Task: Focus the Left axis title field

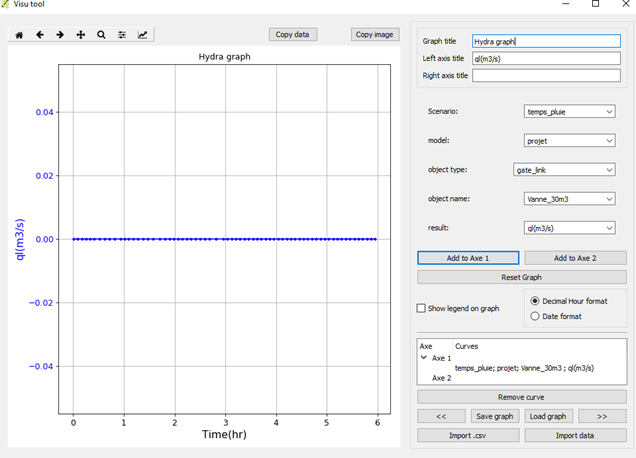Action: tap(546, 58)
